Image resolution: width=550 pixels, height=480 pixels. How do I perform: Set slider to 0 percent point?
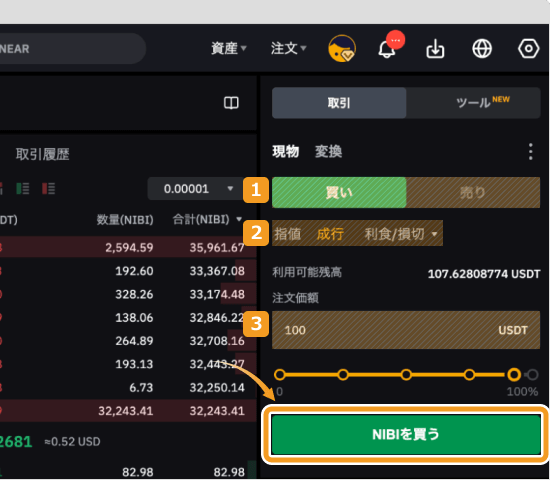[x=280, y=375]
